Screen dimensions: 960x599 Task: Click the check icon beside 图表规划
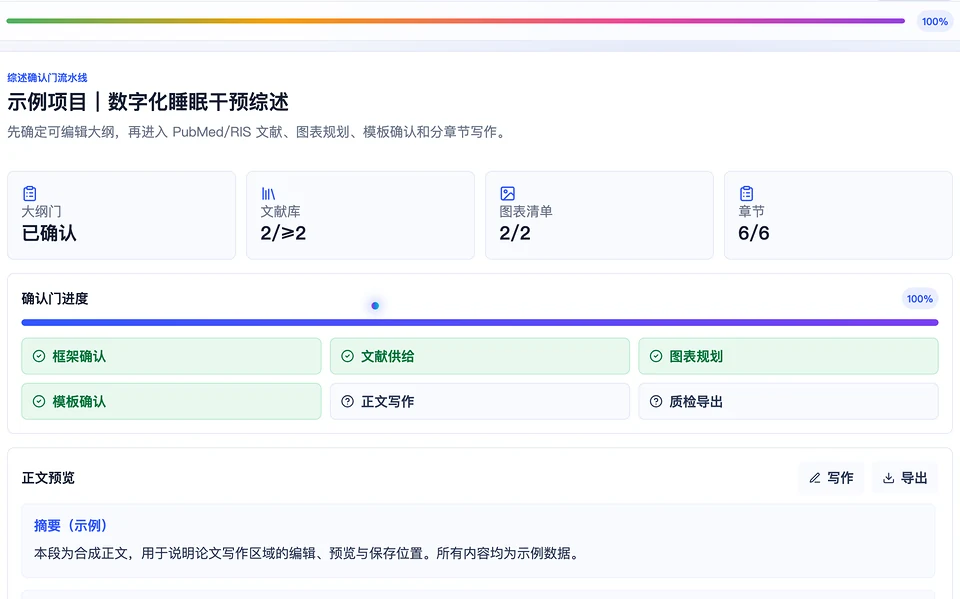[656, 356]
